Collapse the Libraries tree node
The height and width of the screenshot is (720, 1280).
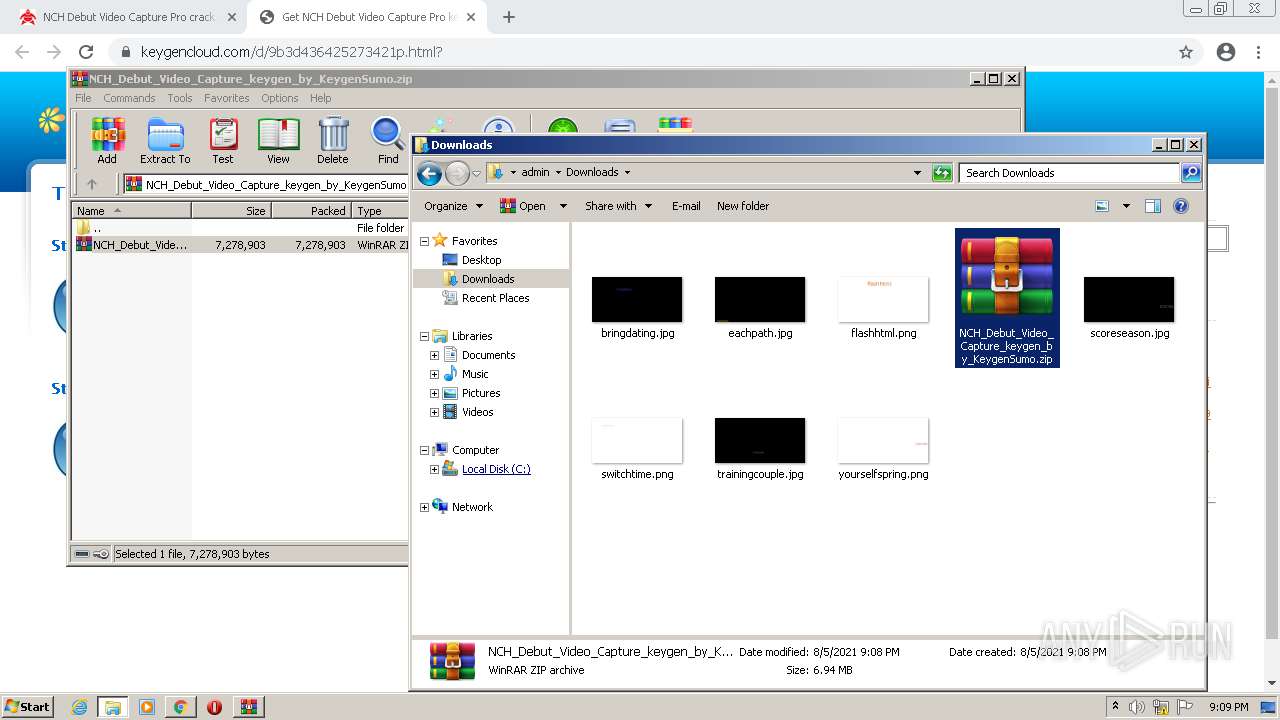424,336
